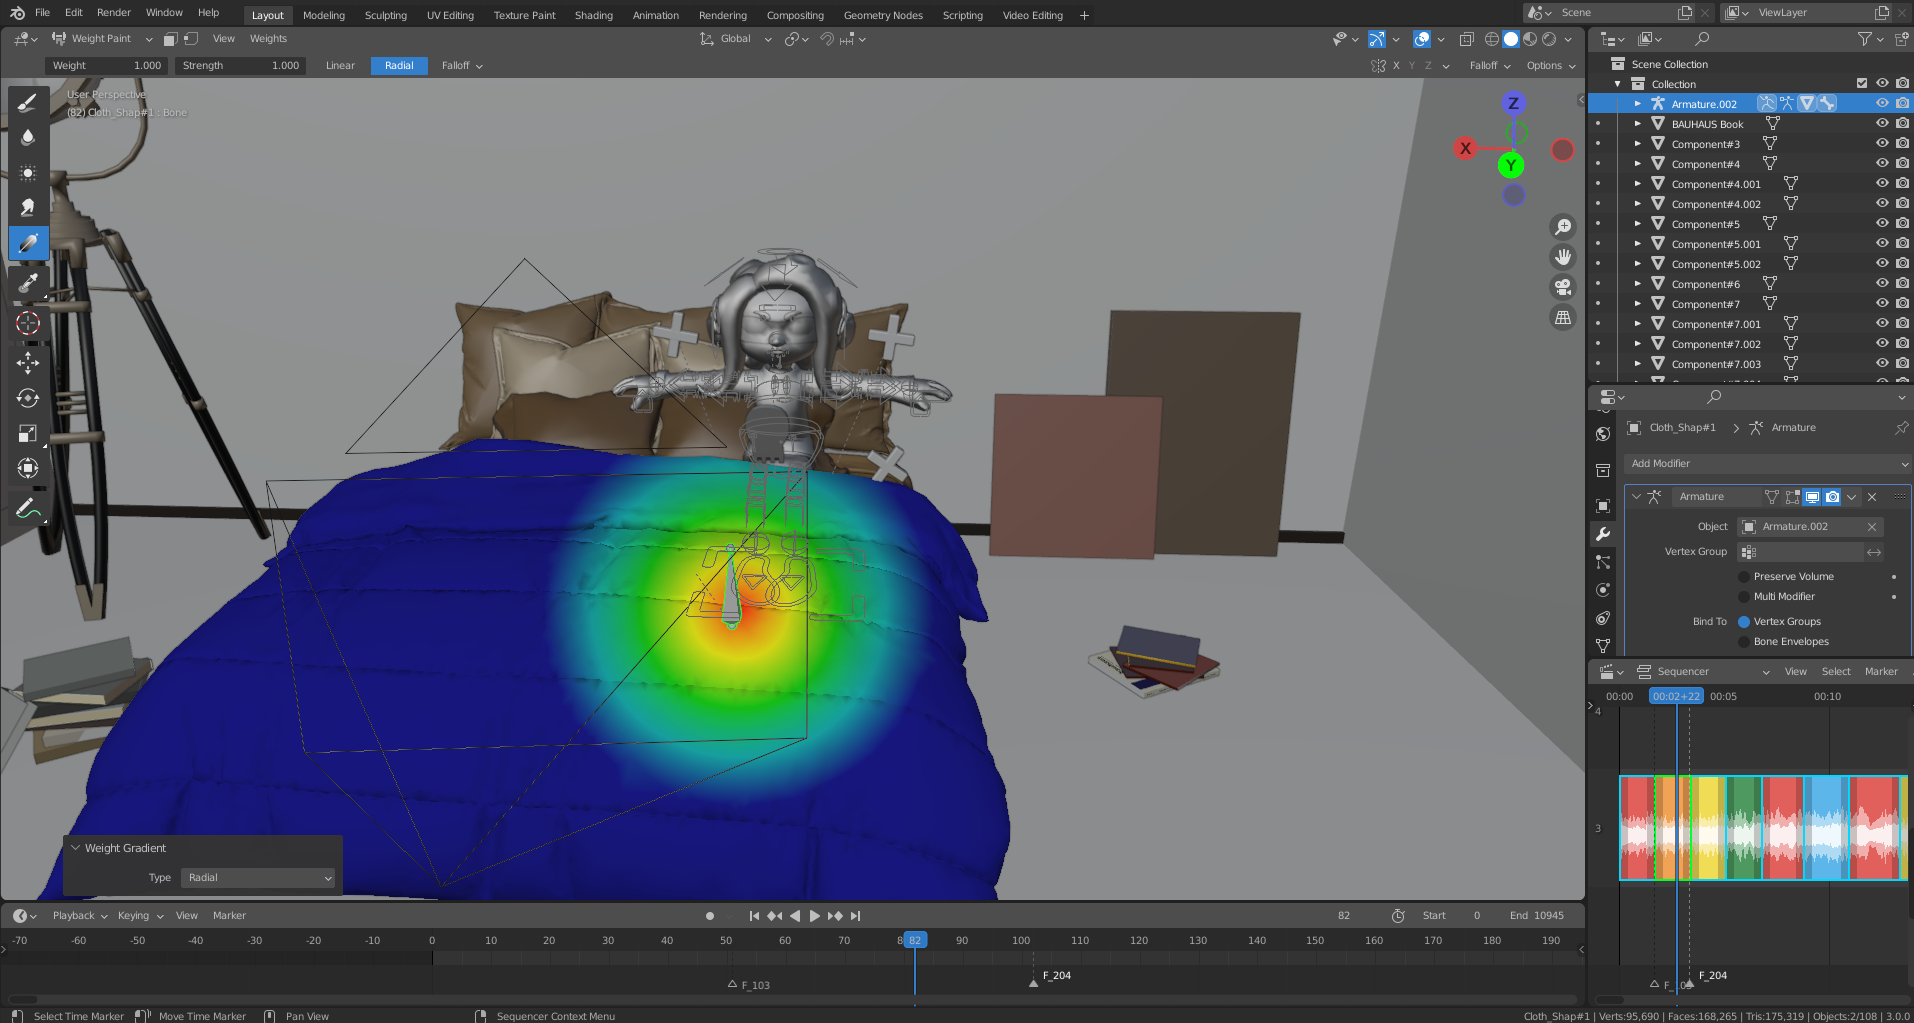Select the F_204 timeline marker
The image size is (1914, 1023).
click(1033, 983)
